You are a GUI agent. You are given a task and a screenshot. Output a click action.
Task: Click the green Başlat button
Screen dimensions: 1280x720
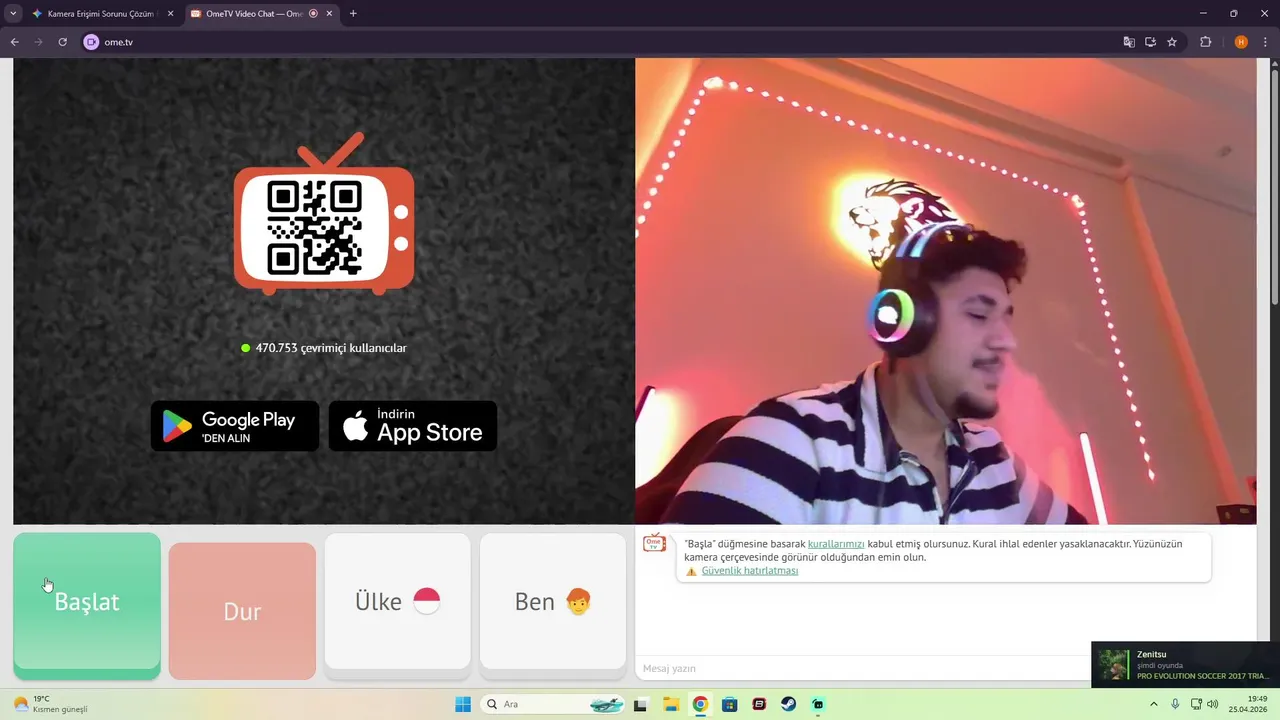(87, 606)
